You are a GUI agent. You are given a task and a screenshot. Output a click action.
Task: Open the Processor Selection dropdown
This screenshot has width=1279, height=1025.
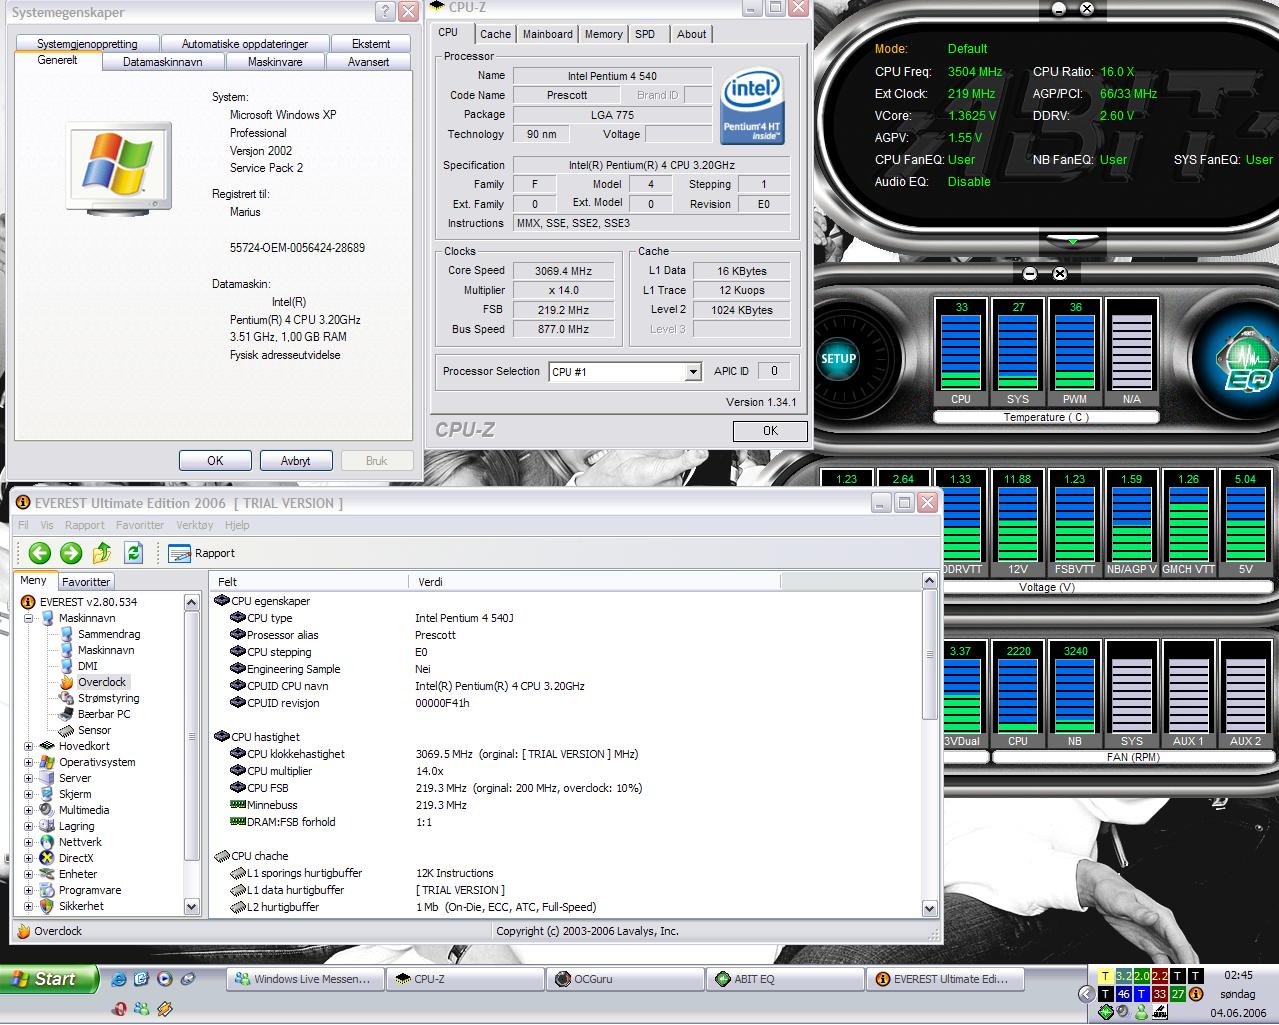click(693, 372)
